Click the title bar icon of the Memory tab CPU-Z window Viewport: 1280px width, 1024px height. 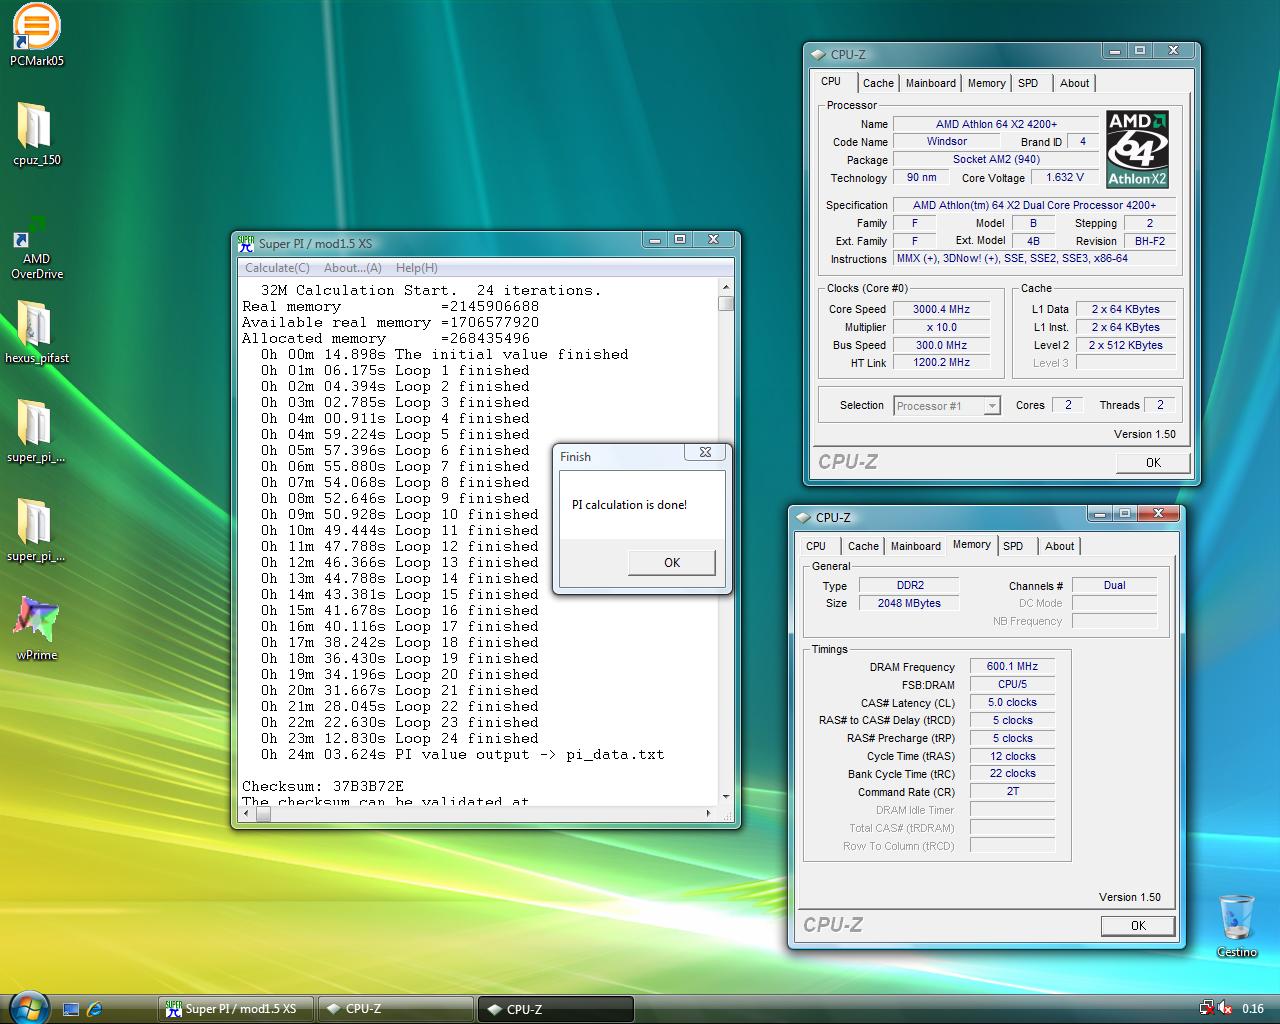click(803, 518)
